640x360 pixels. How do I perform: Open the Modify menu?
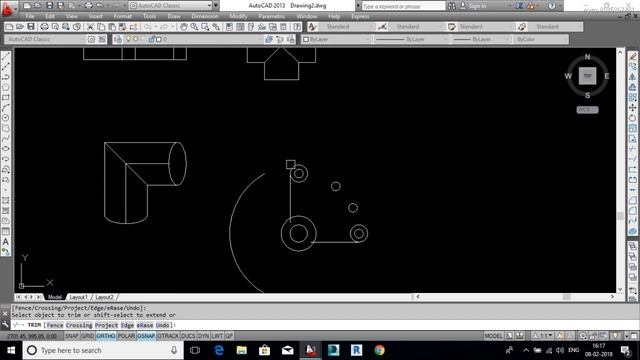(238, 16)
